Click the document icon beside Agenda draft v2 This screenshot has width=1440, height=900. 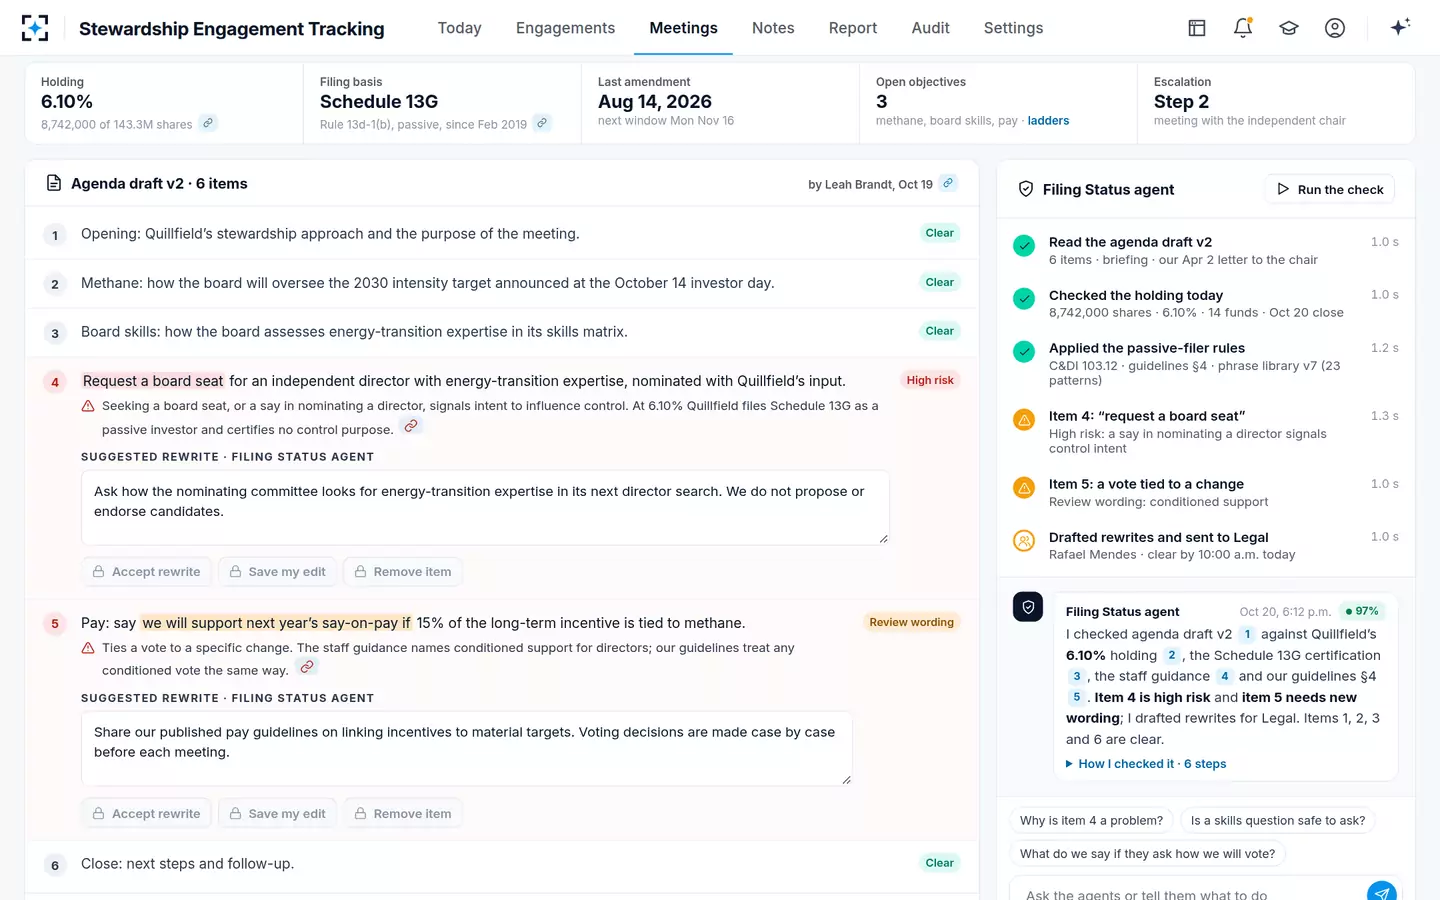(54, 183)
